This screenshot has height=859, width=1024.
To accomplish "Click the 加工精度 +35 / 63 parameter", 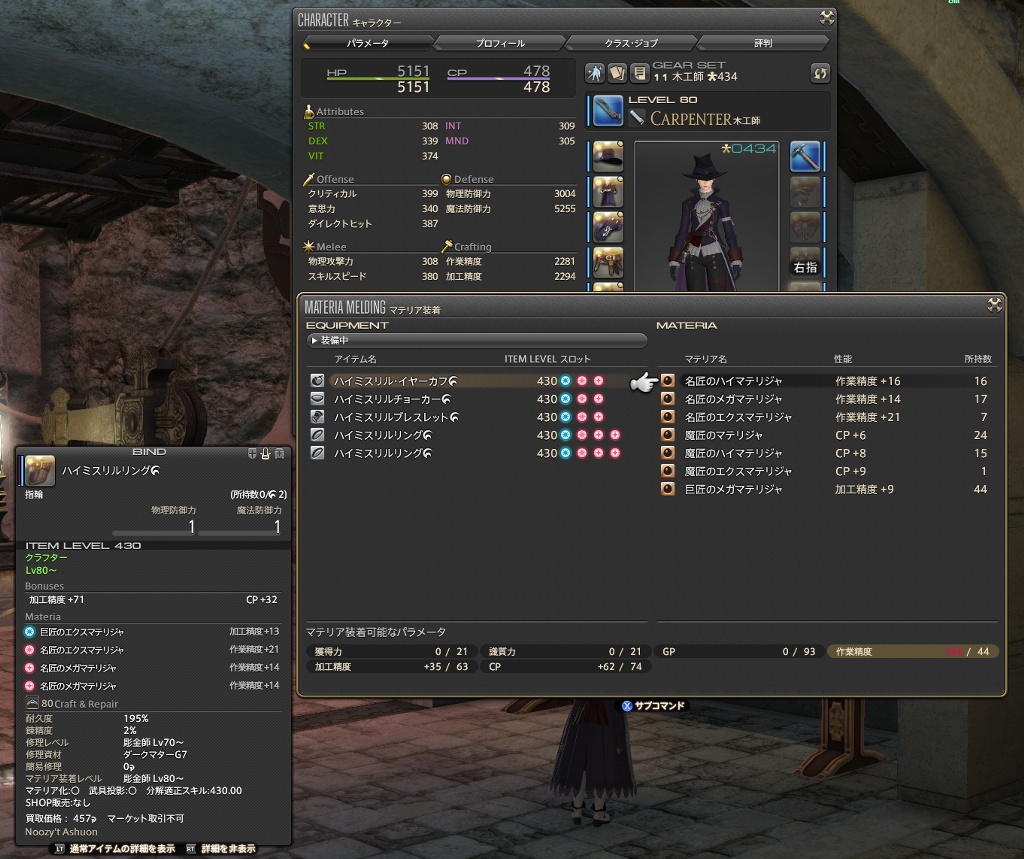I will click(392, 666).
